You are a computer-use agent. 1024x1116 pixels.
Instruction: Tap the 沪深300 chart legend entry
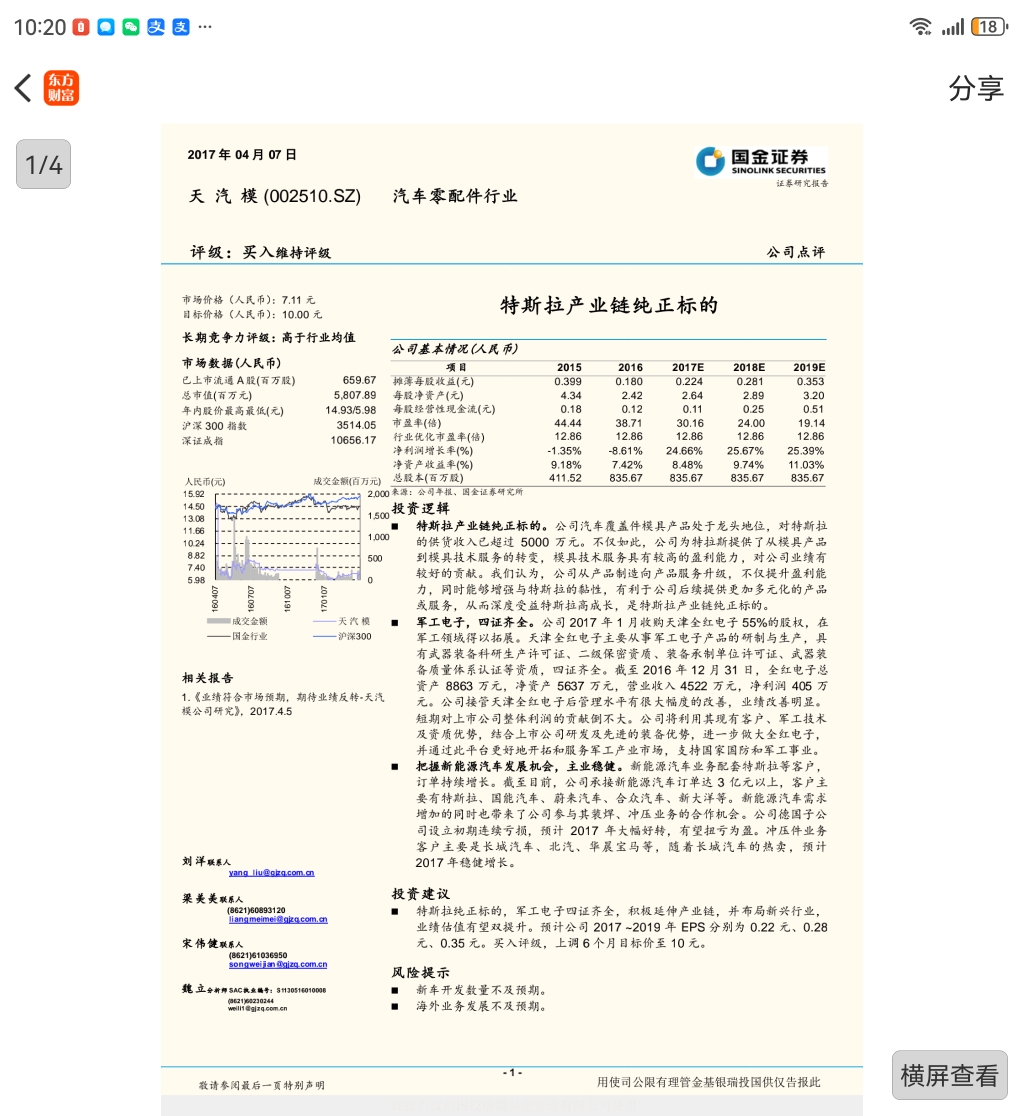342,636
